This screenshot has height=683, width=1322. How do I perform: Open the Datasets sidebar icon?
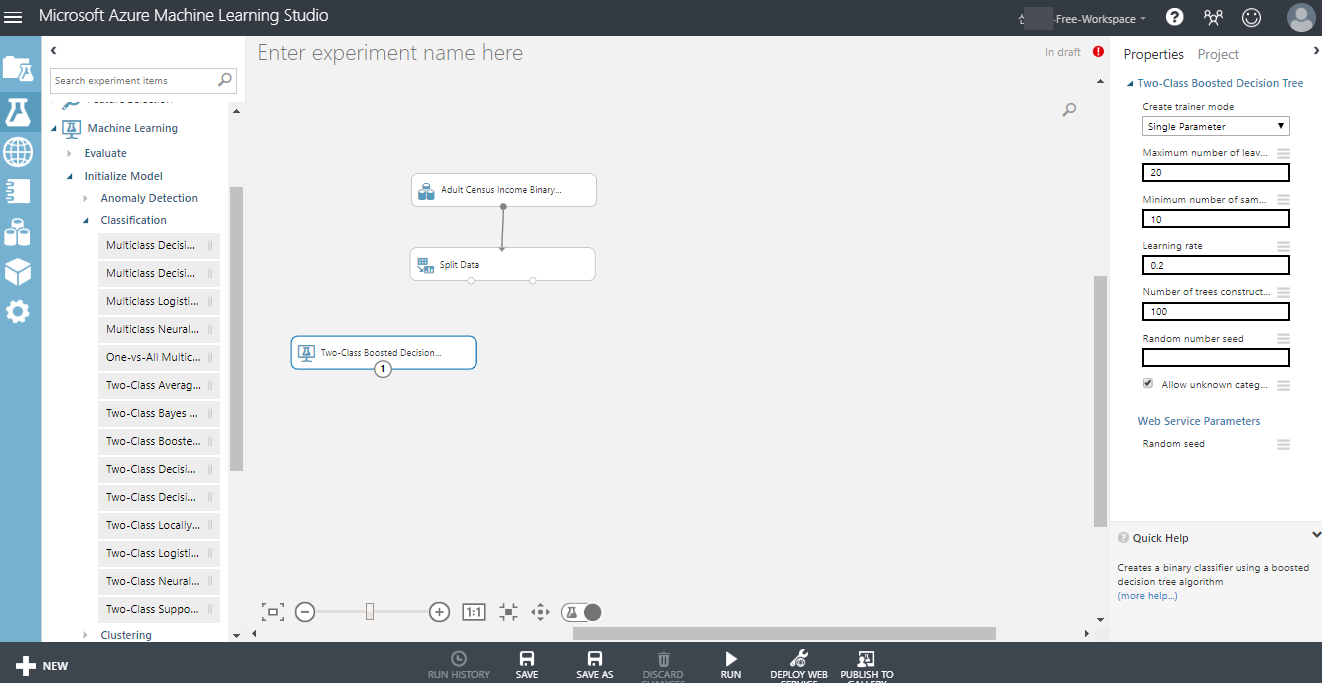pyautogui.click(x=18, y=232)
